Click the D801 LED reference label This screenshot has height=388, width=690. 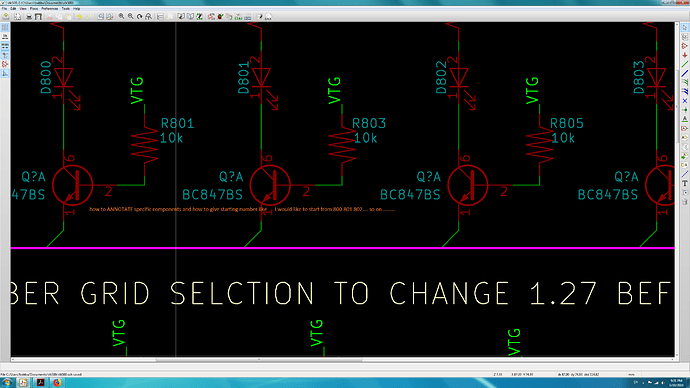(x=244, y=77)
